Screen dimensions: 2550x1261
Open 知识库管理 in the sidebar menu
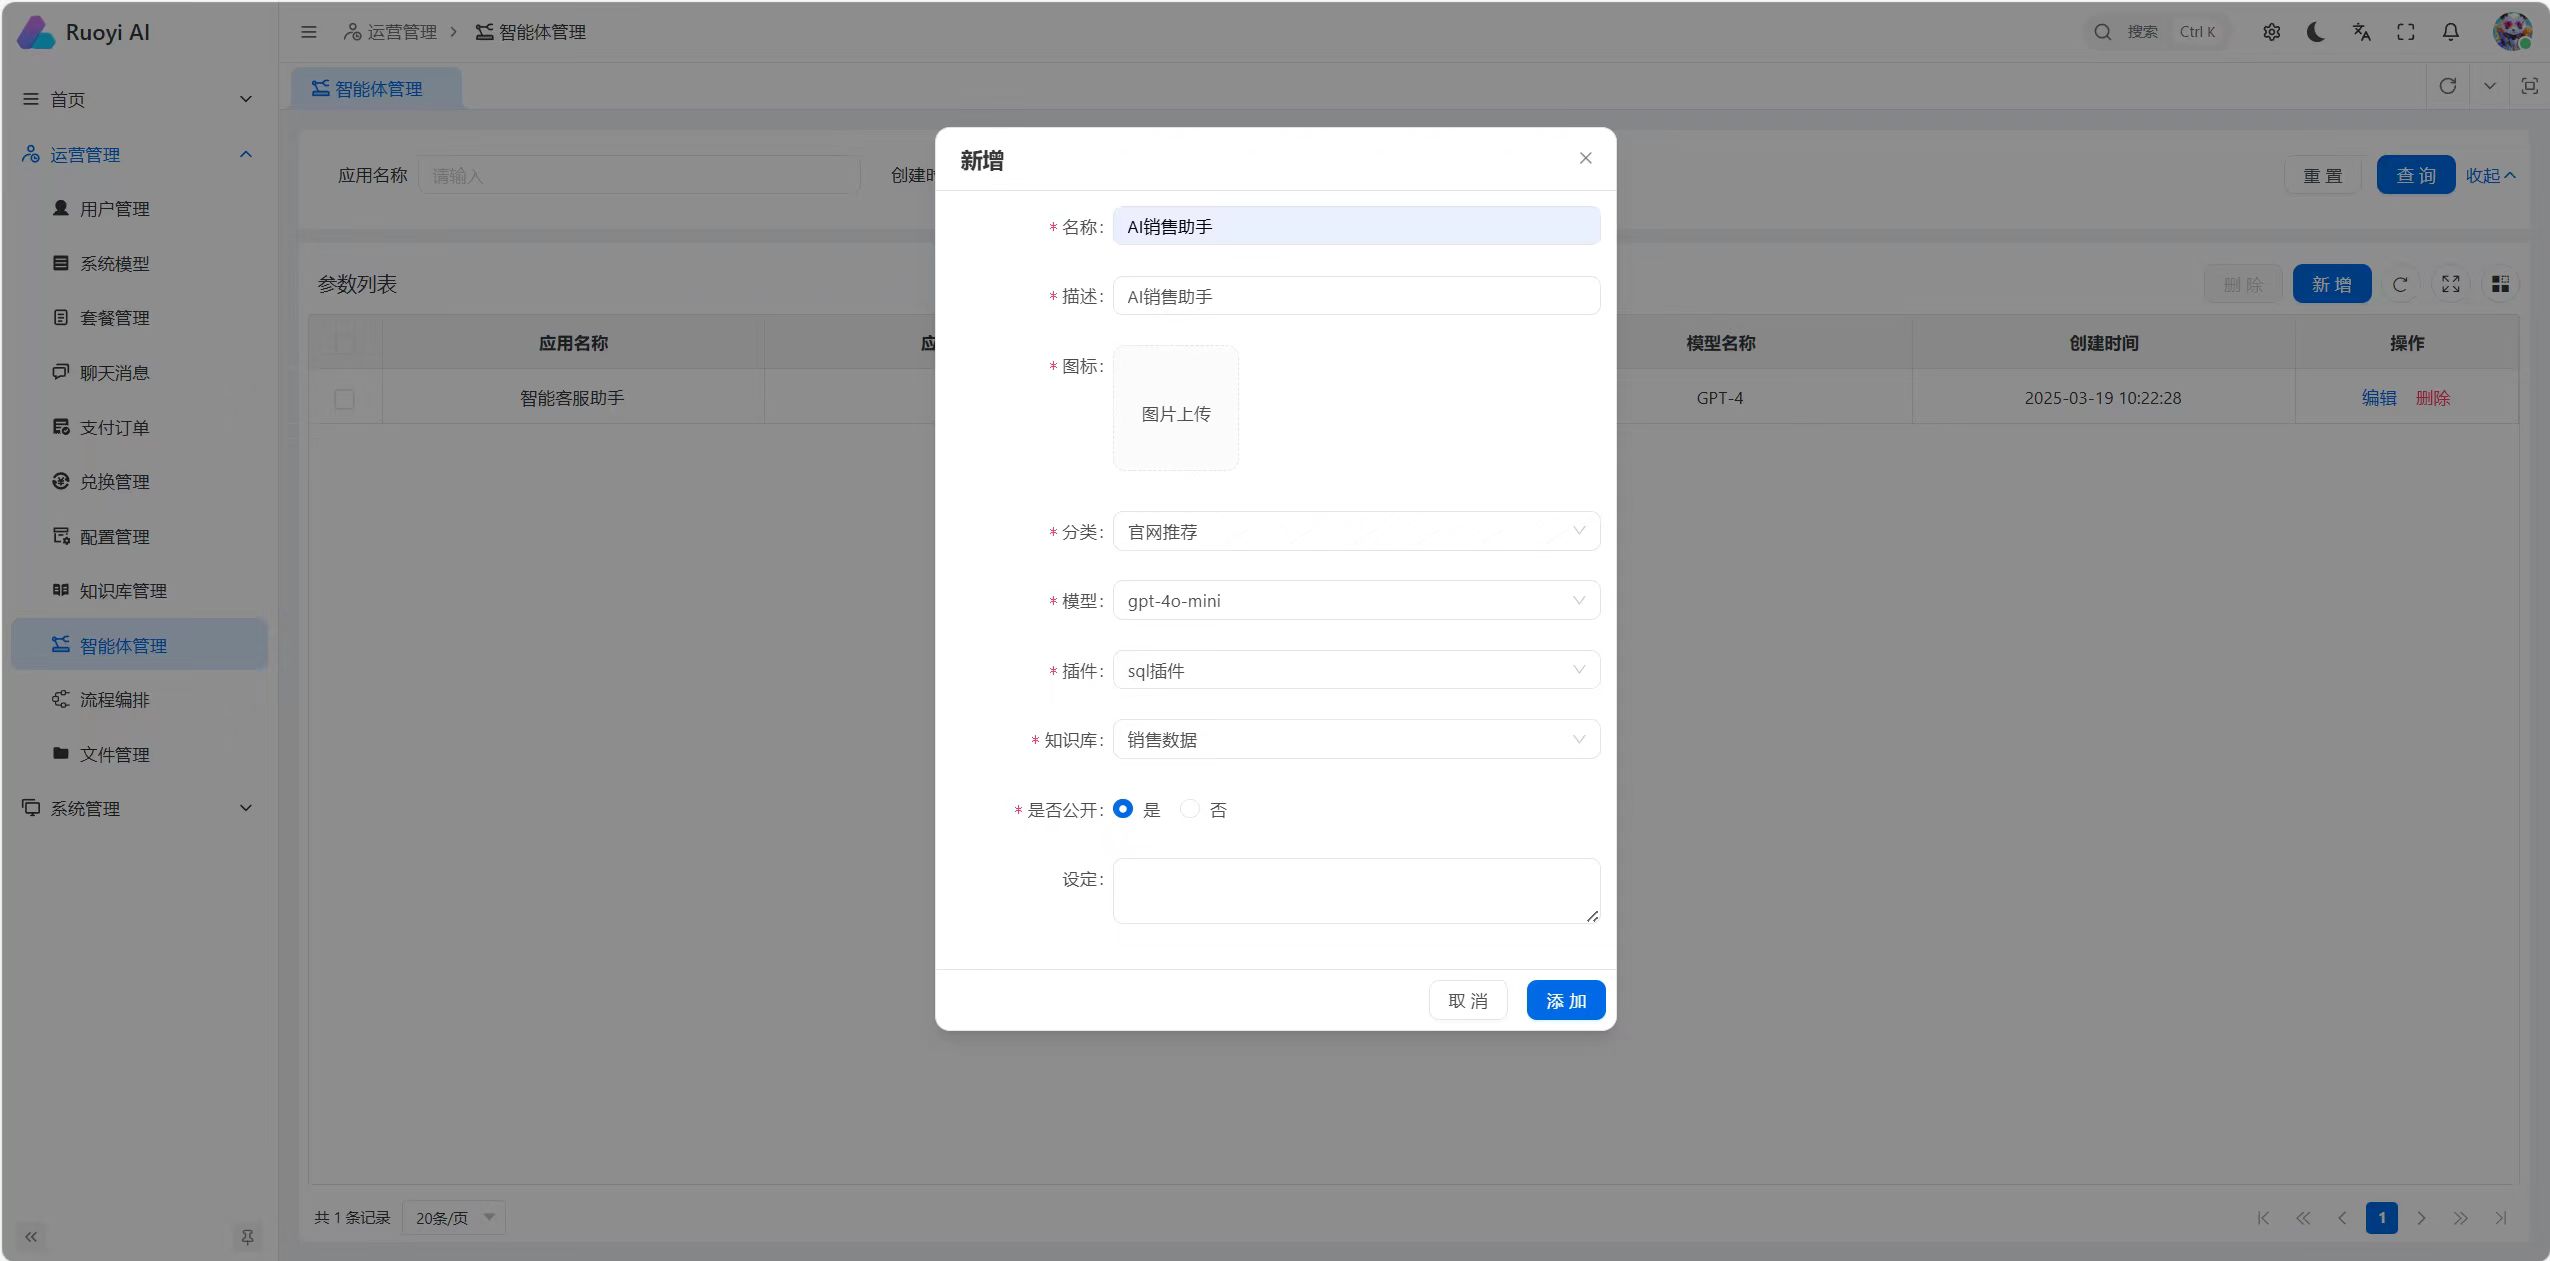coord(123,591)
